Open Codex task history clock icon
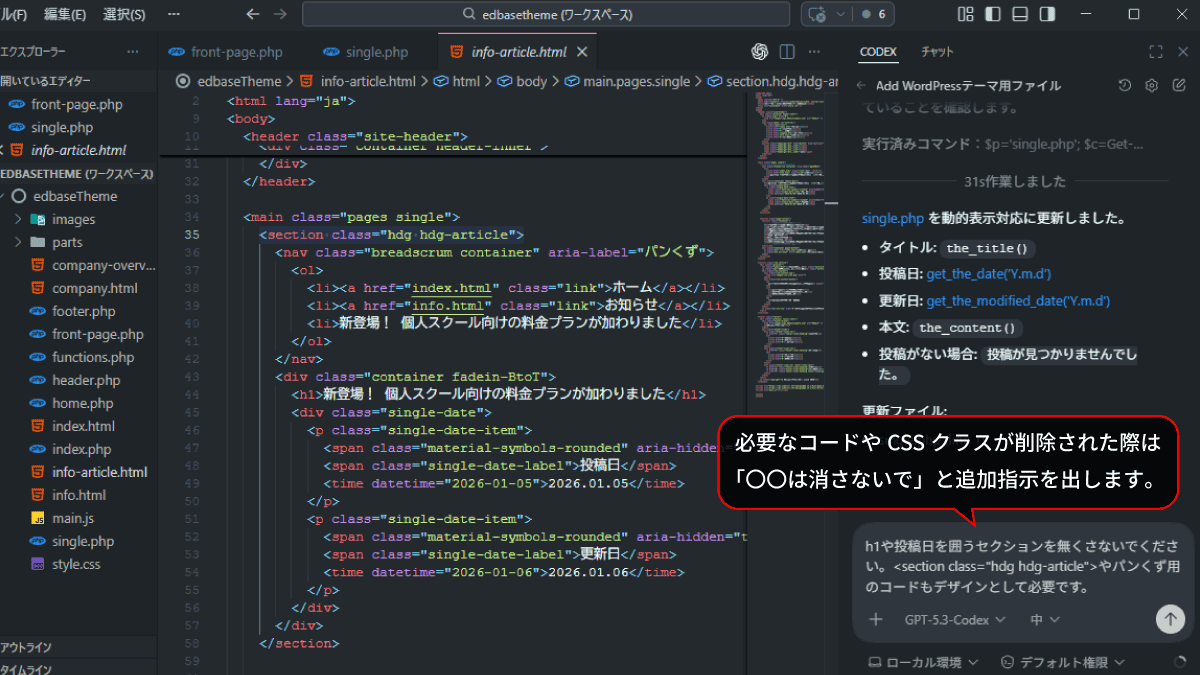This screenshot has width=1200, height=675. (x=1125, y=86)
